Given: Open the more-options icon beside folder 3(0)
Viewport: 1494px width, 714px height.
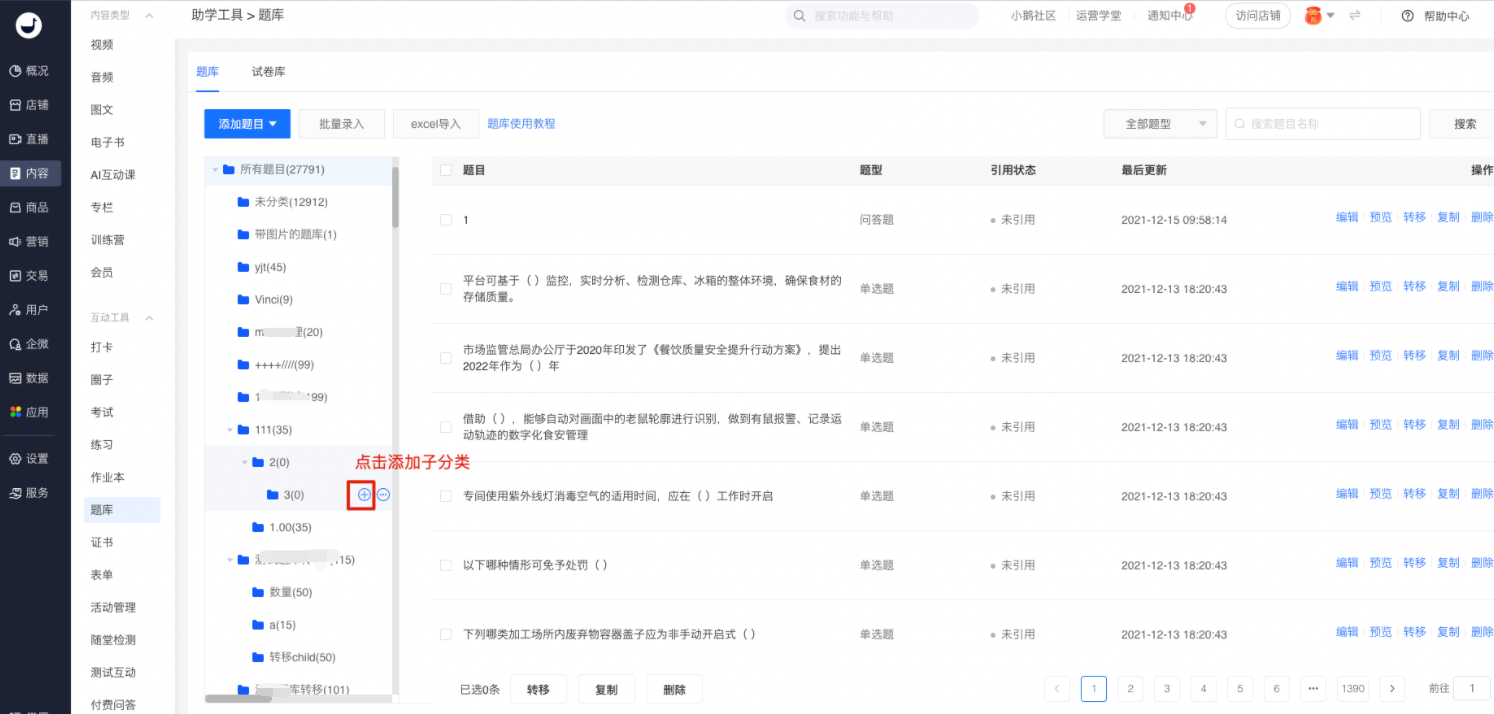Looking at the screenshot, I should coord(384,494).
